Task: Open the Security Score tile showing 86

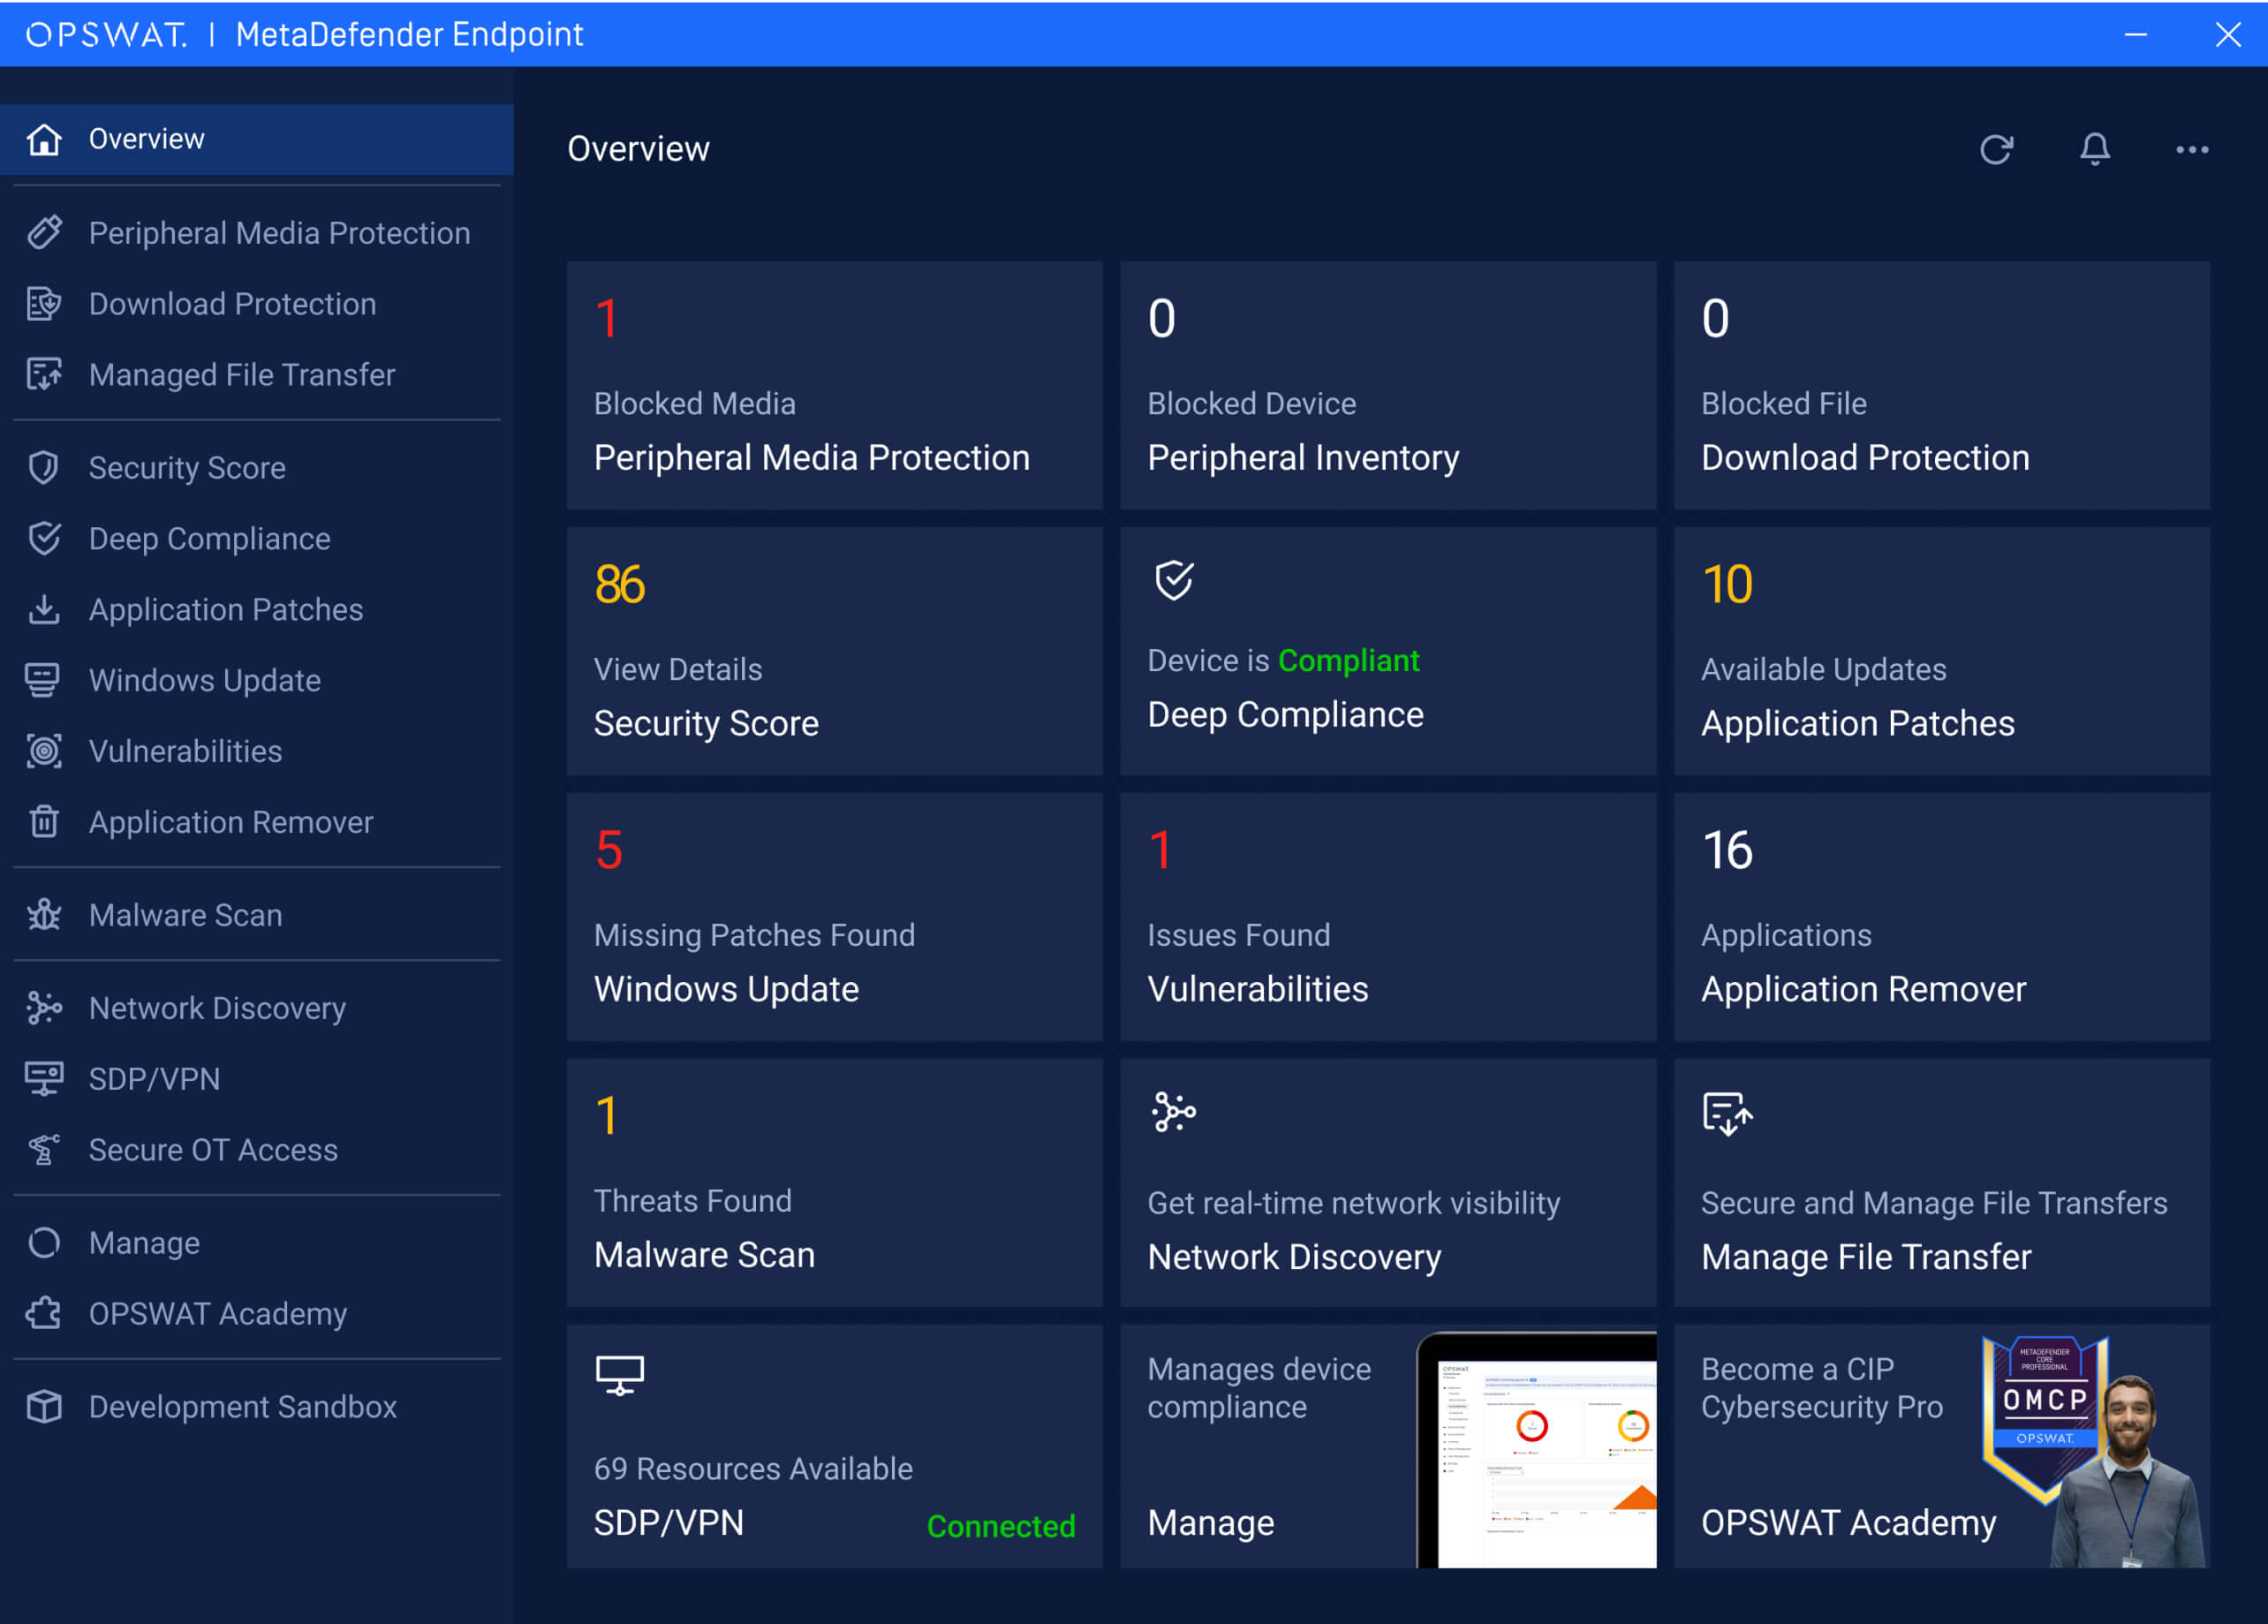Action: click(834, 652)
